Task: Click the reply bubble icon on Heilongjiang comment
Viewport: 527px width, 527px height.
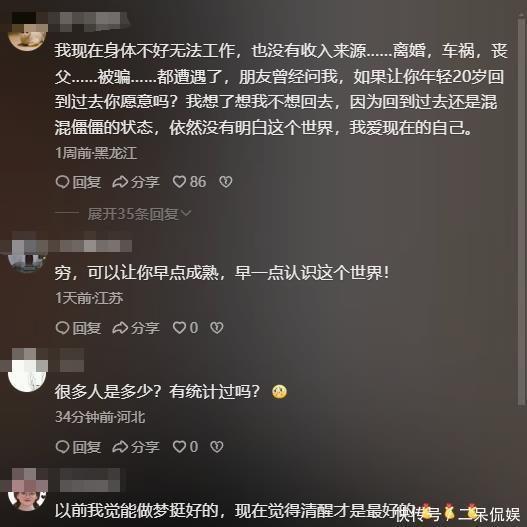Action: click(63, 182)
